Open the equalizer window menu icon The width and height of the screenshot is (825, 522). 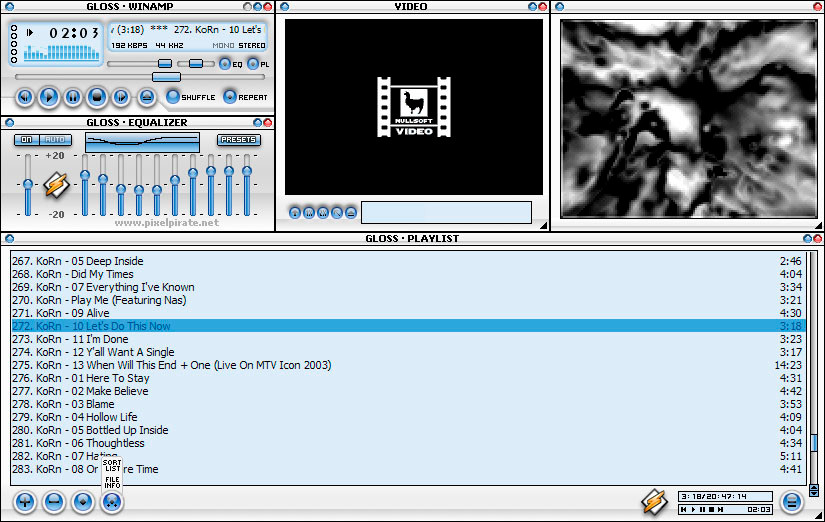pos(8,123)
